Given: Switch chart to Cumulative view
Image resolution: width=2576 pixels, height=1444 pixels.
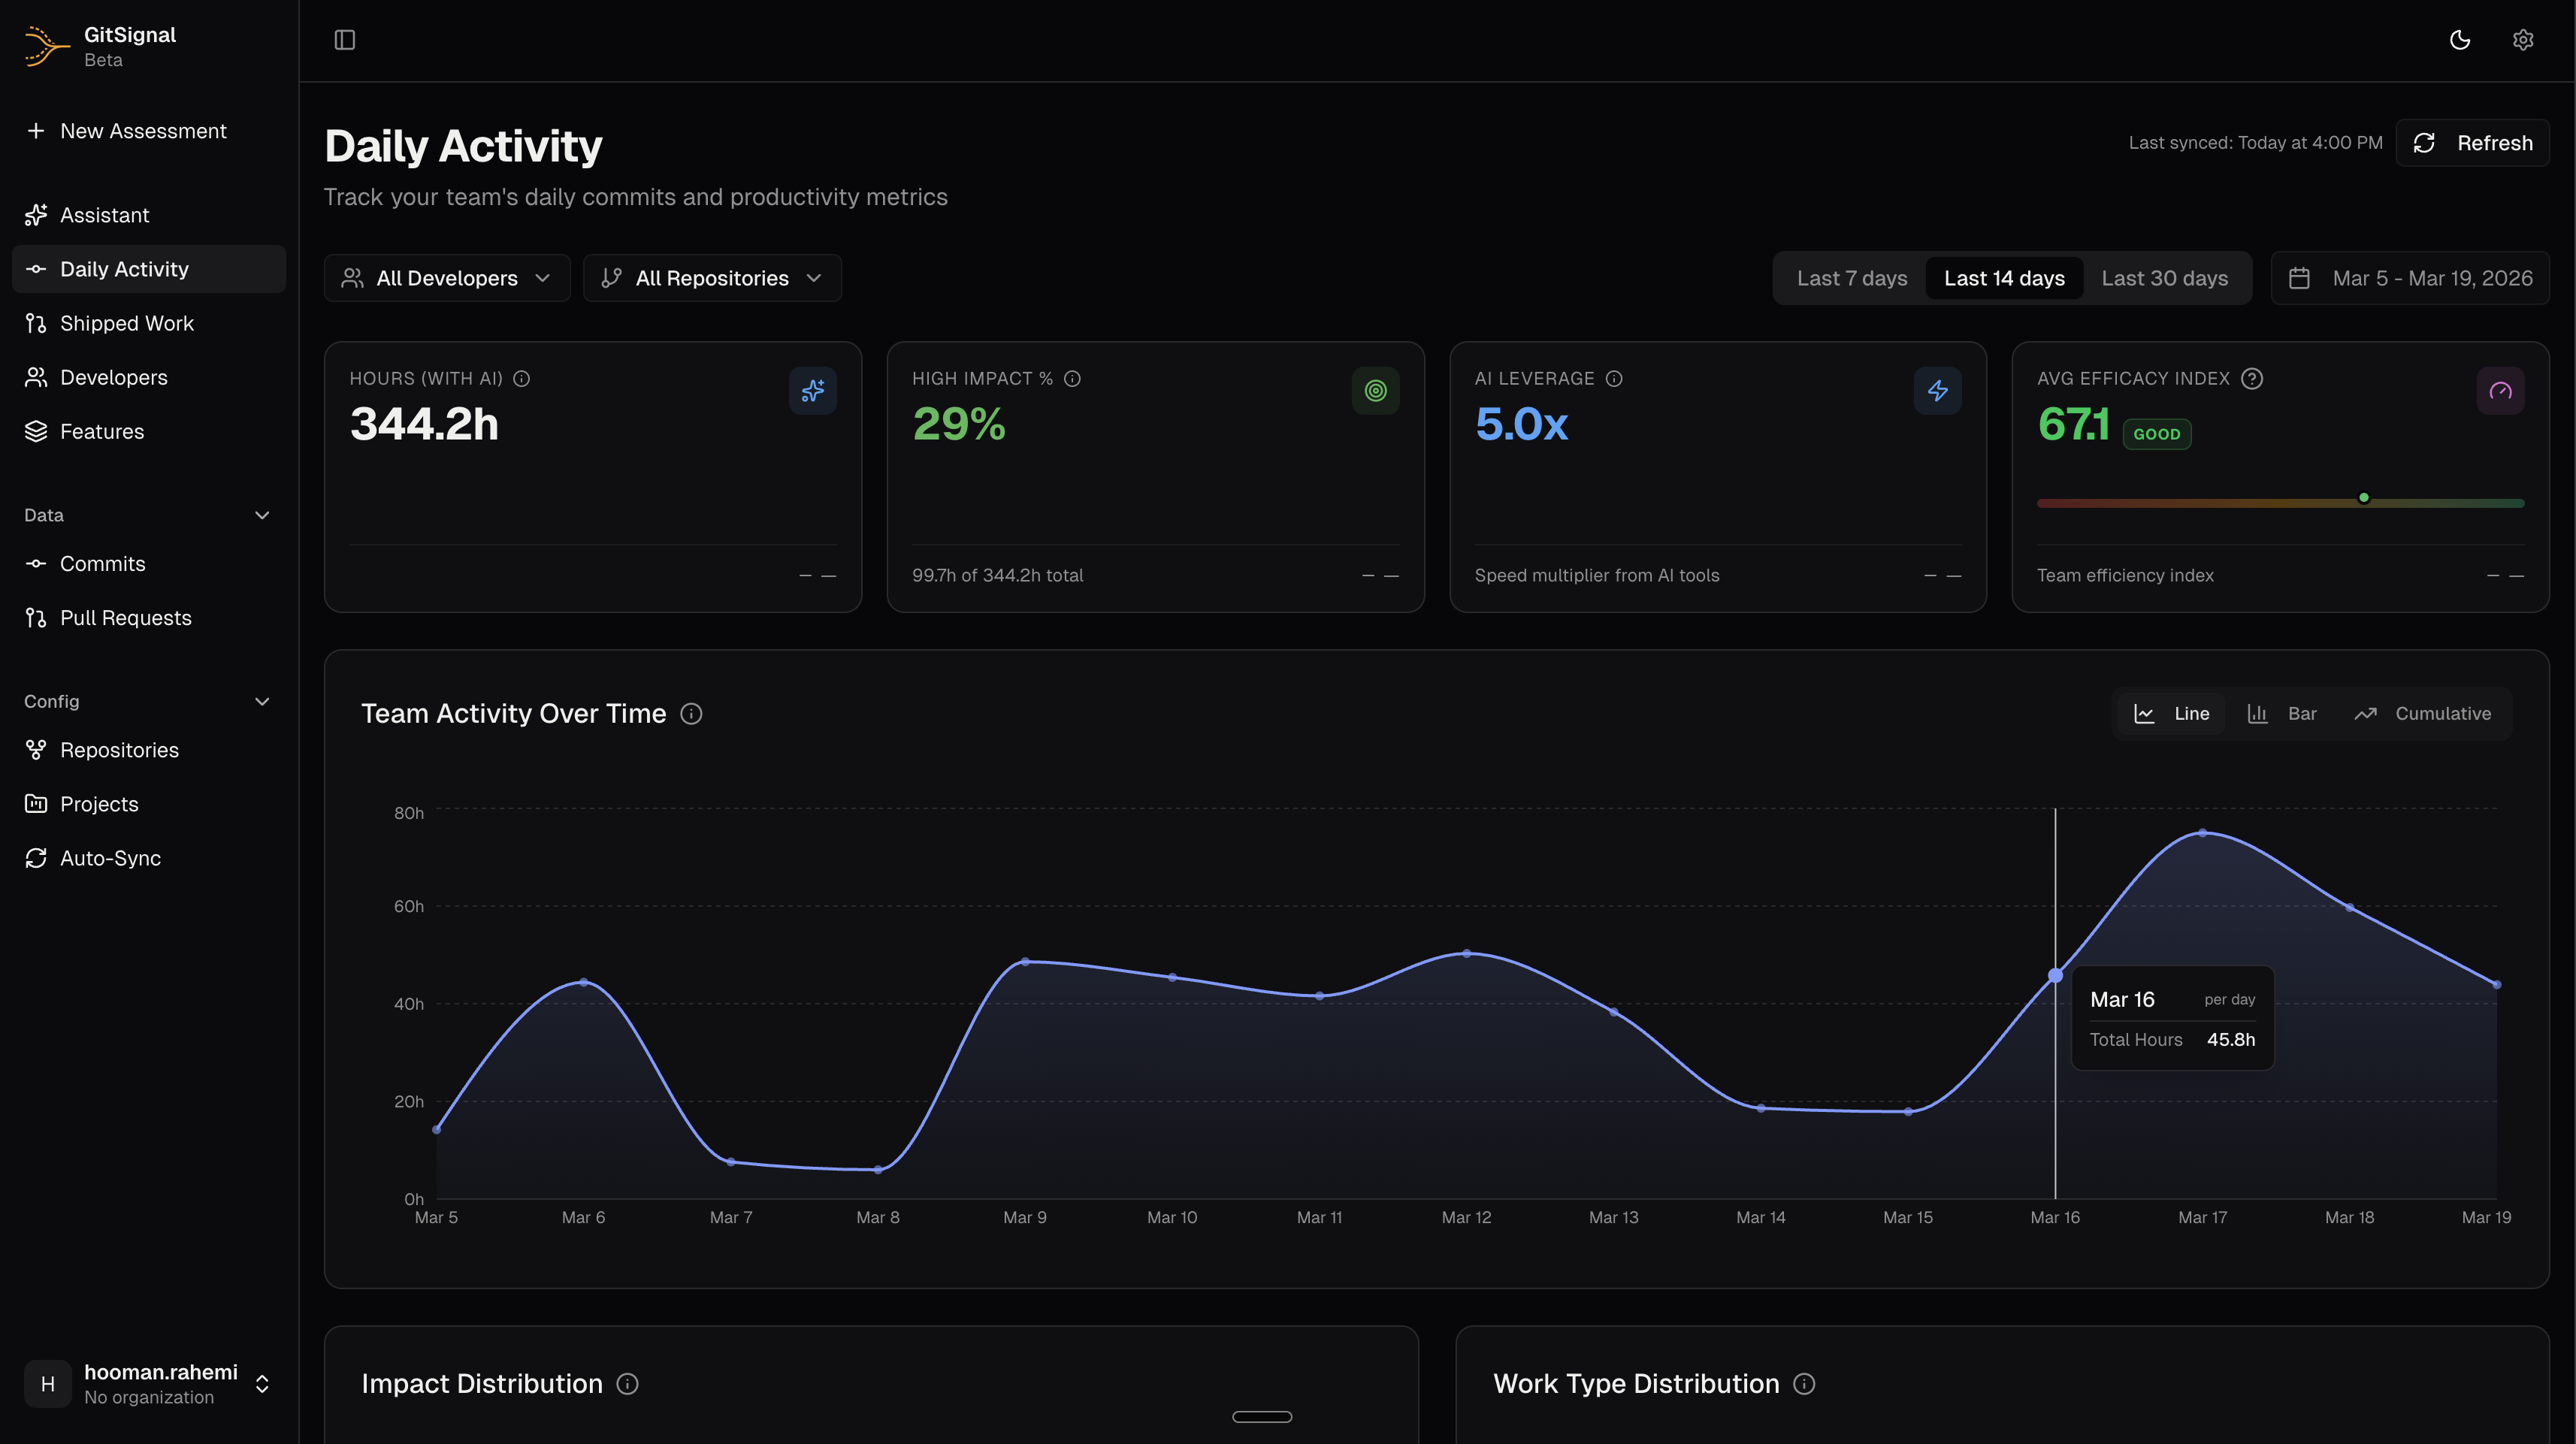Looking at the screenshot, I should tap(2422, 713).
